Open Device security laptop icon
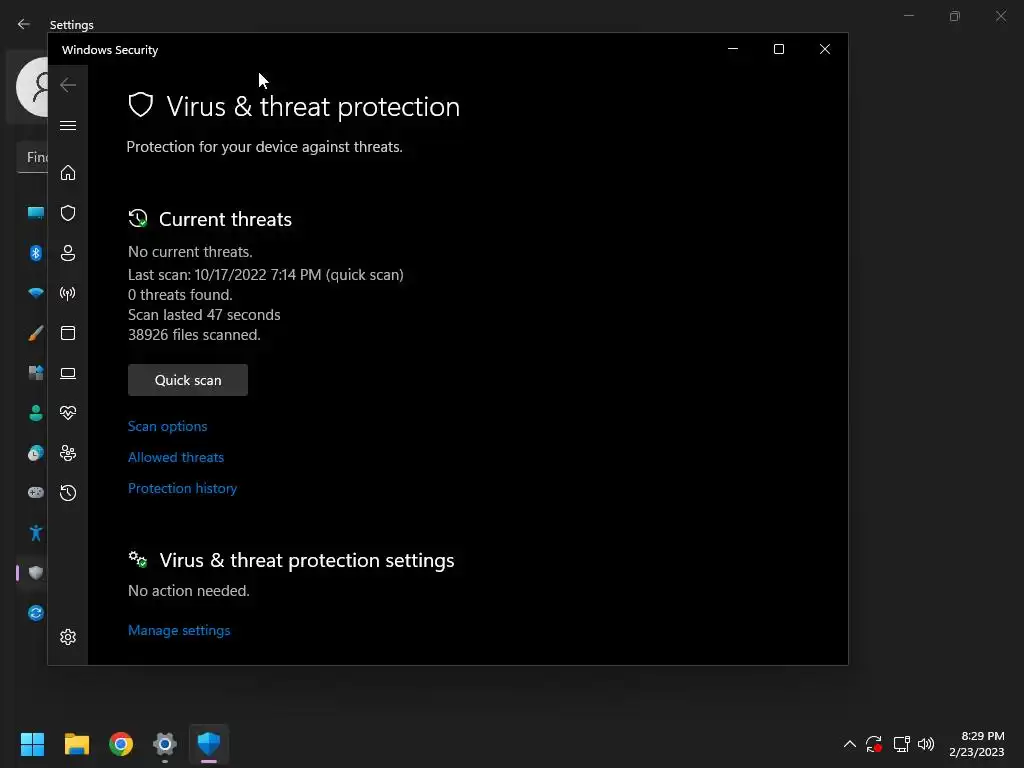This screenshot has width=1024, height=768. [x=68, y=373]
